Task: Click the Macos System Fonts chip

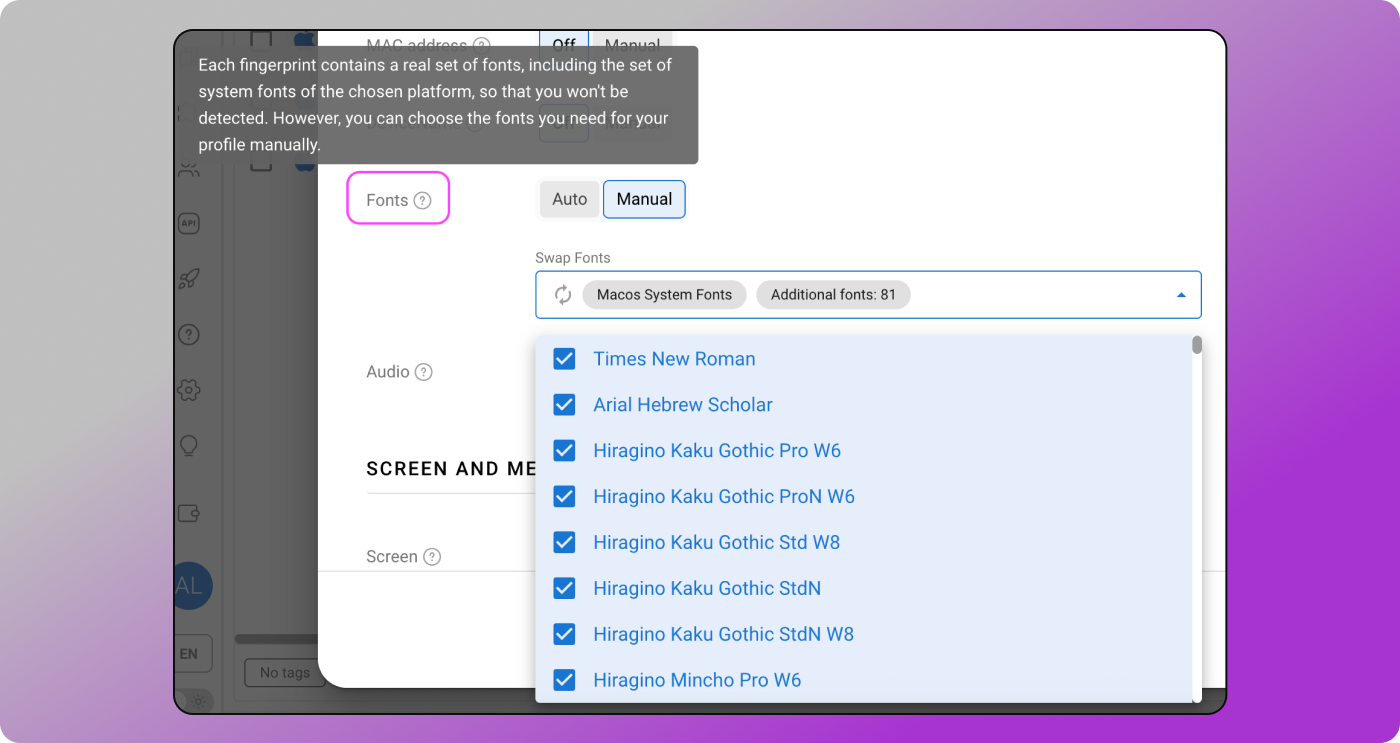Action: pyautogui.click(x=664, y=295)
